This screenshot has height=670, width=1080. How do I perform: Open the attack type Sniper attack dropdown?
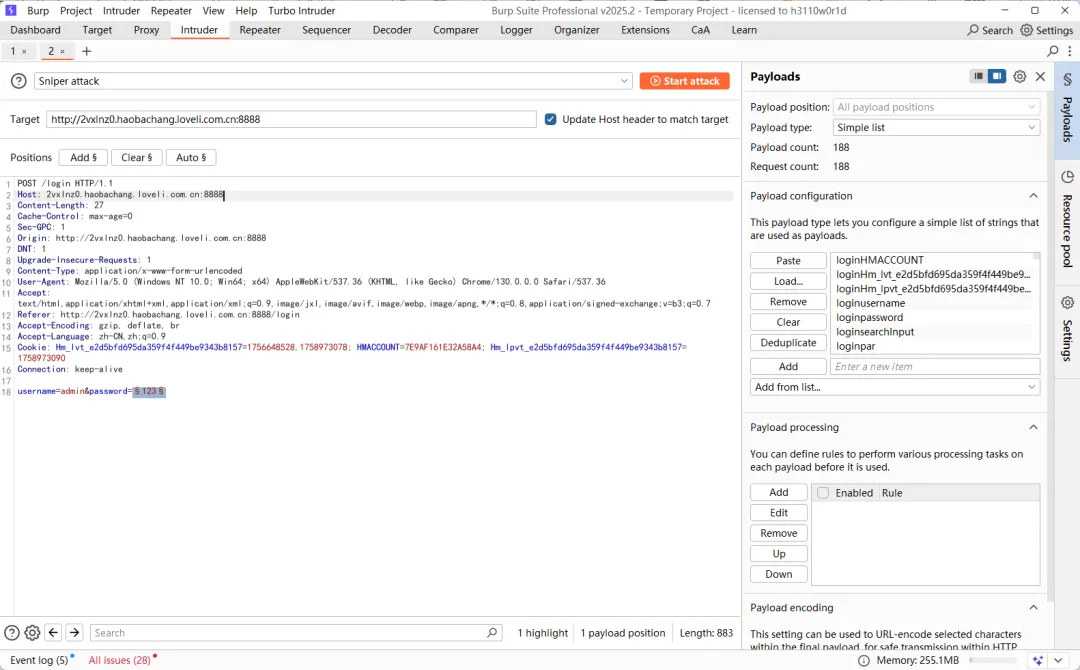(333, 81)
